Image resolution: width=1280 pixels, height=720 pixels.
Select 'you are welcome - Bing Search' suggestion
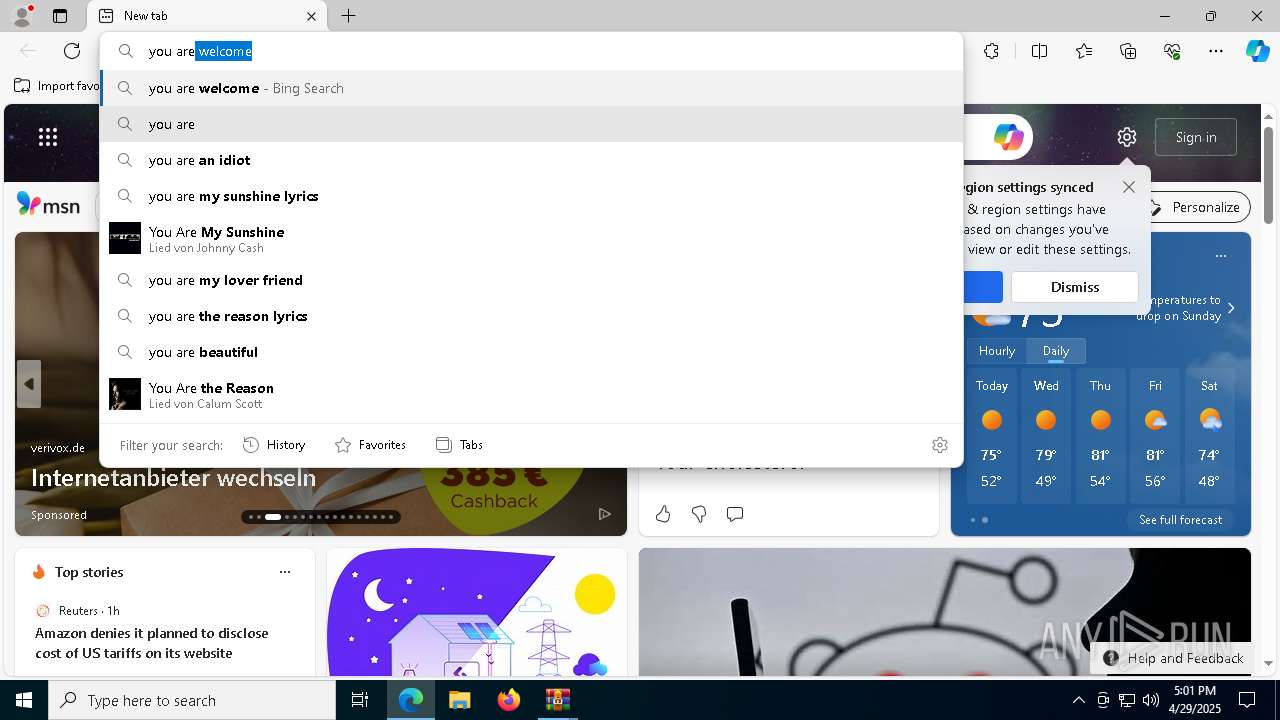click(531, 88)
